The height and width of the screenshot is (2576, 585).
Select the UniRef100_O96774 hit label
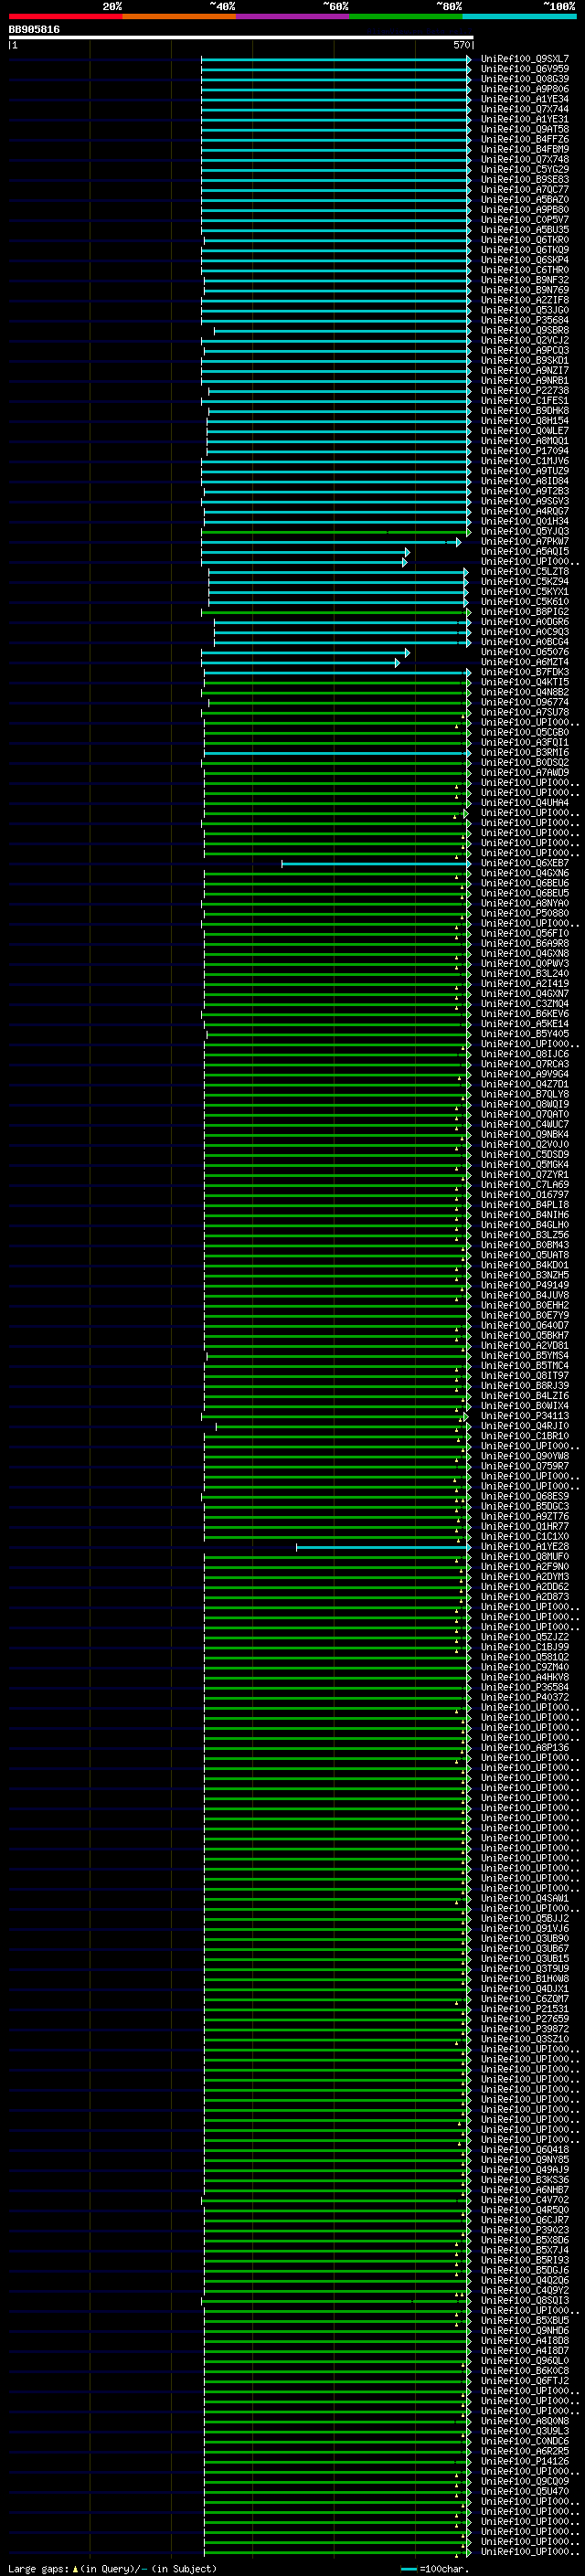pyautogui.click(x=525, y=703)
